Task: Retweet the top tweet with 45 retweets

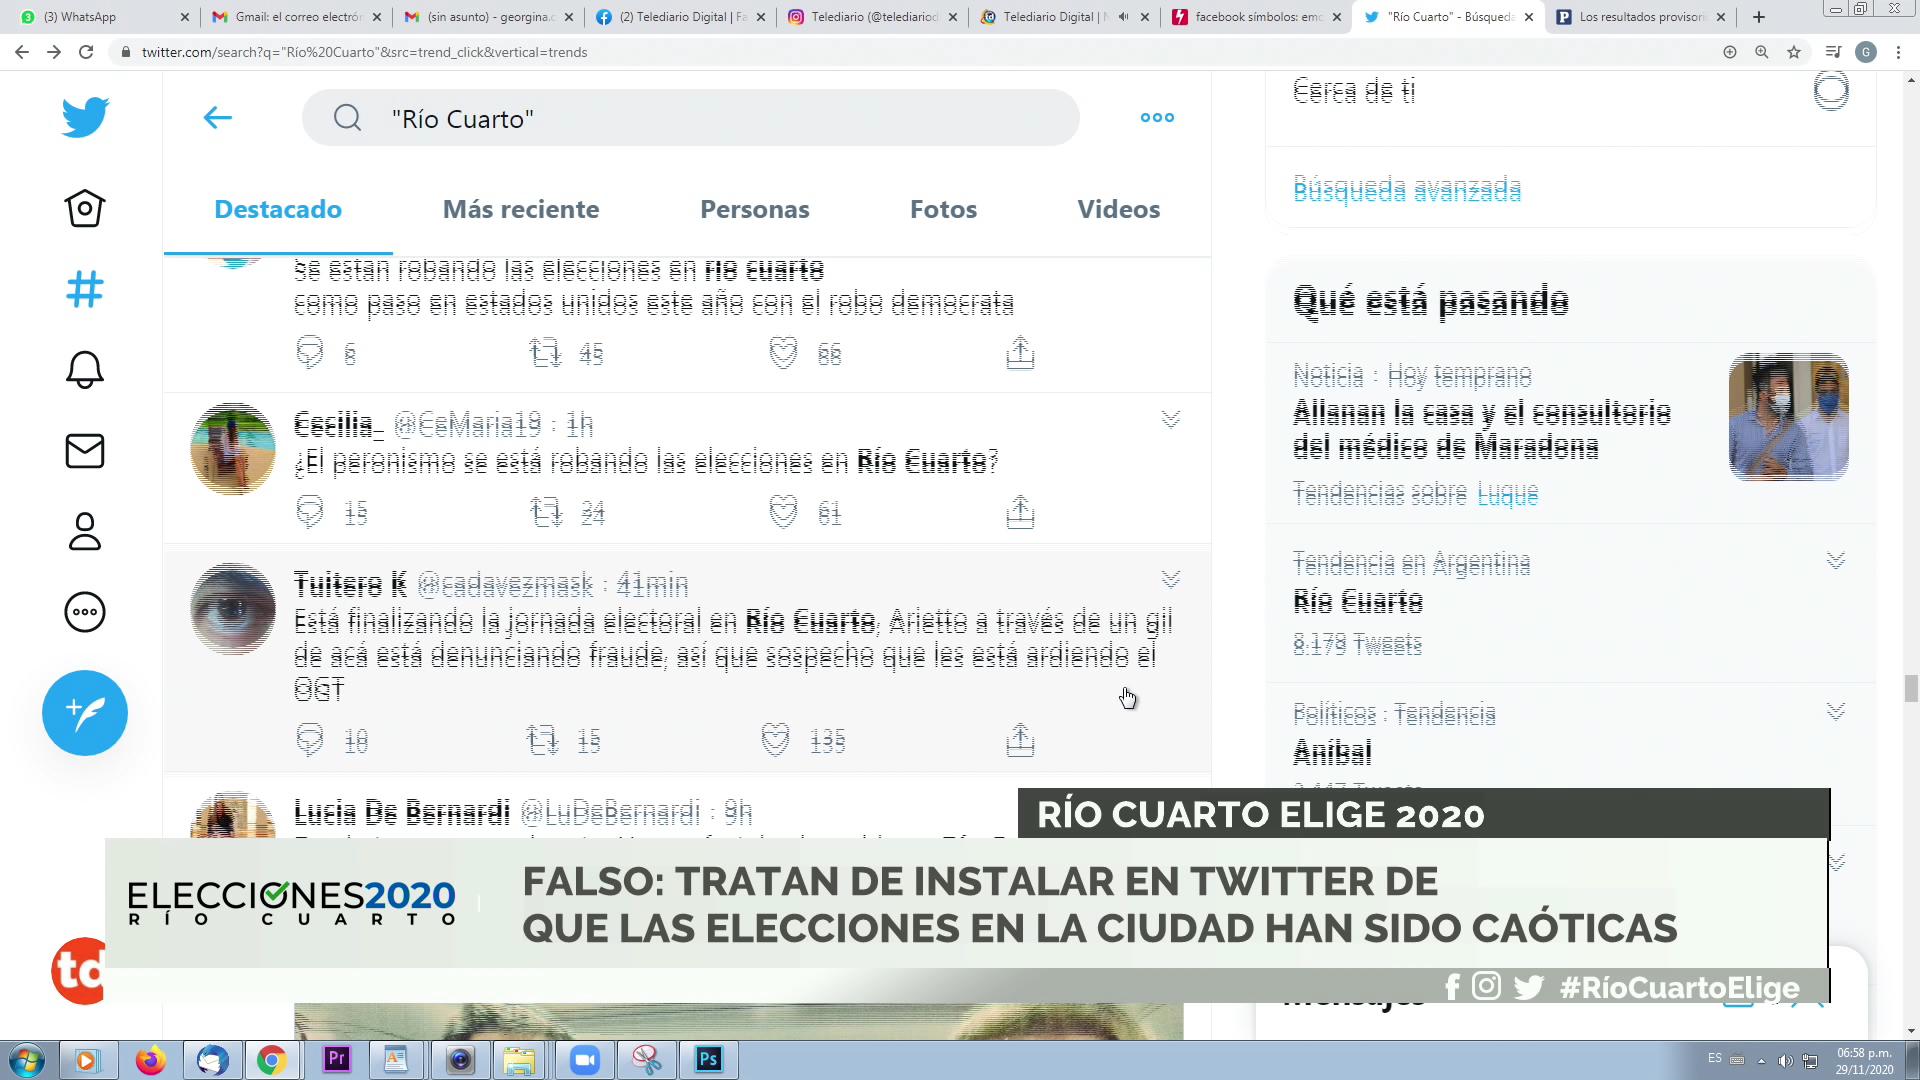Action: tap(546, 353)
